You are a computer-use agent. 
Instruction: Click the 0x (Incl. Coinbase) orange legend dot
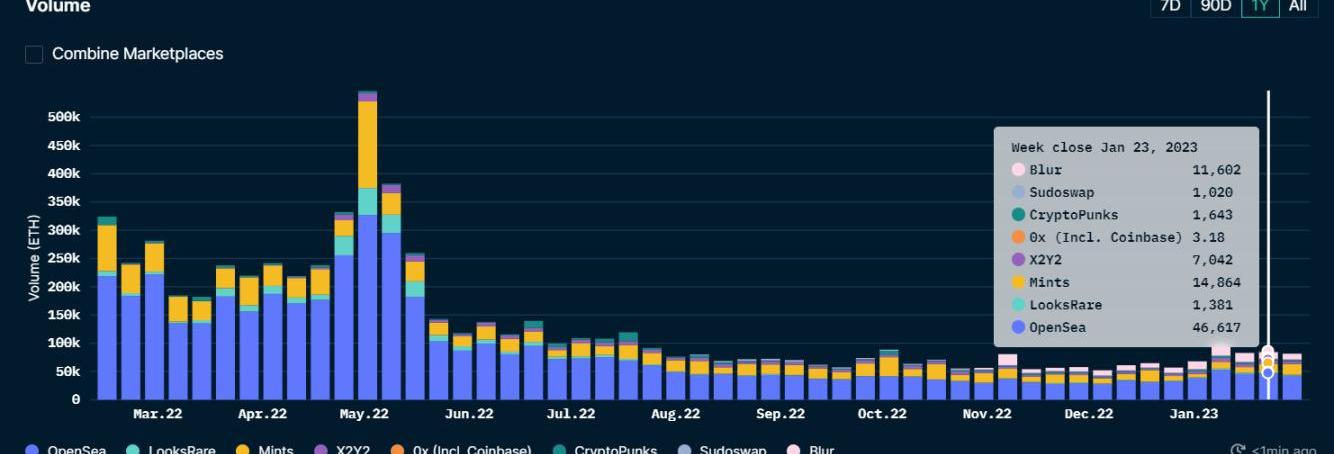(399, 450)
